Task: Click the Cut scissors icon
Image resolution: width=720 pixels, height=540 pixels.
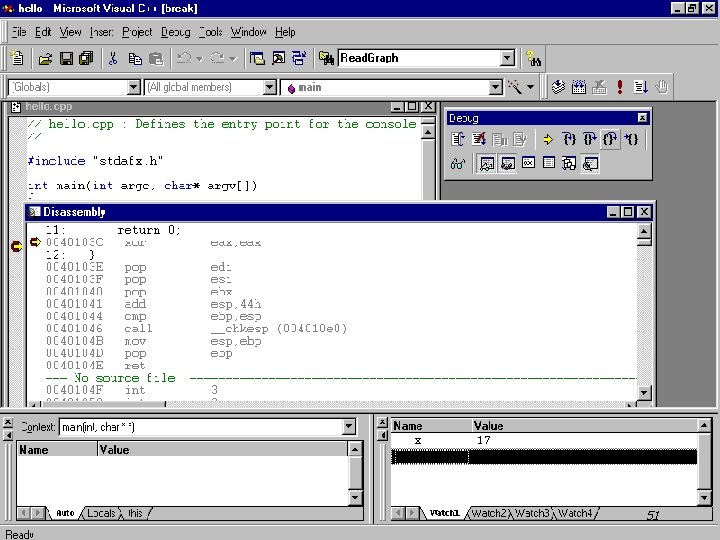Action: click(113, 58)
